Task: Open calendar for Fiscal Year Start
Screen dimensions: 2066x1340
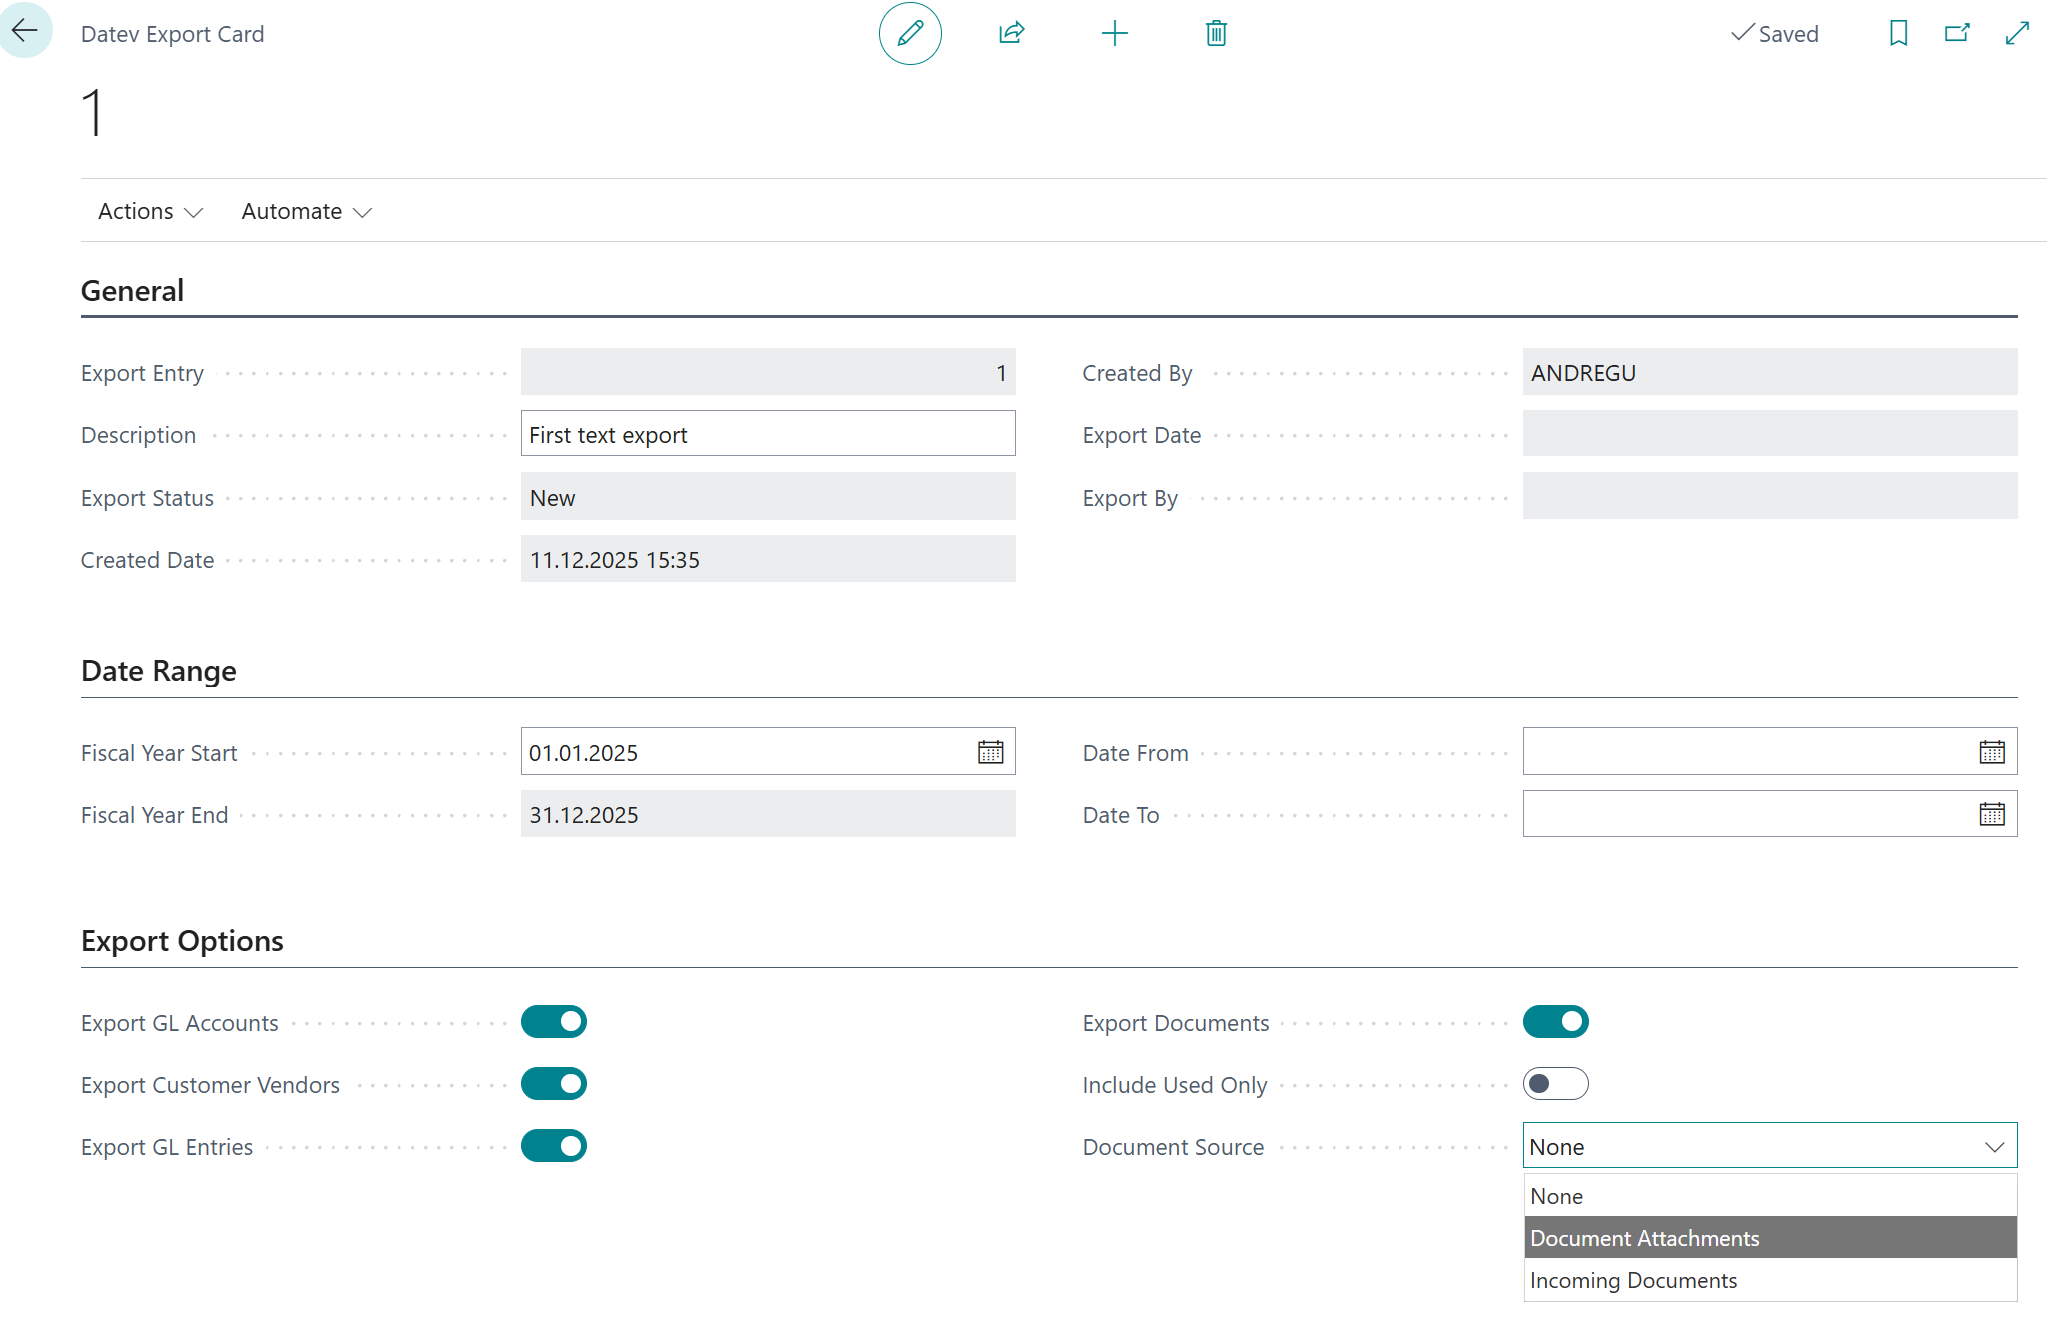Action: (x=990, y=752)
